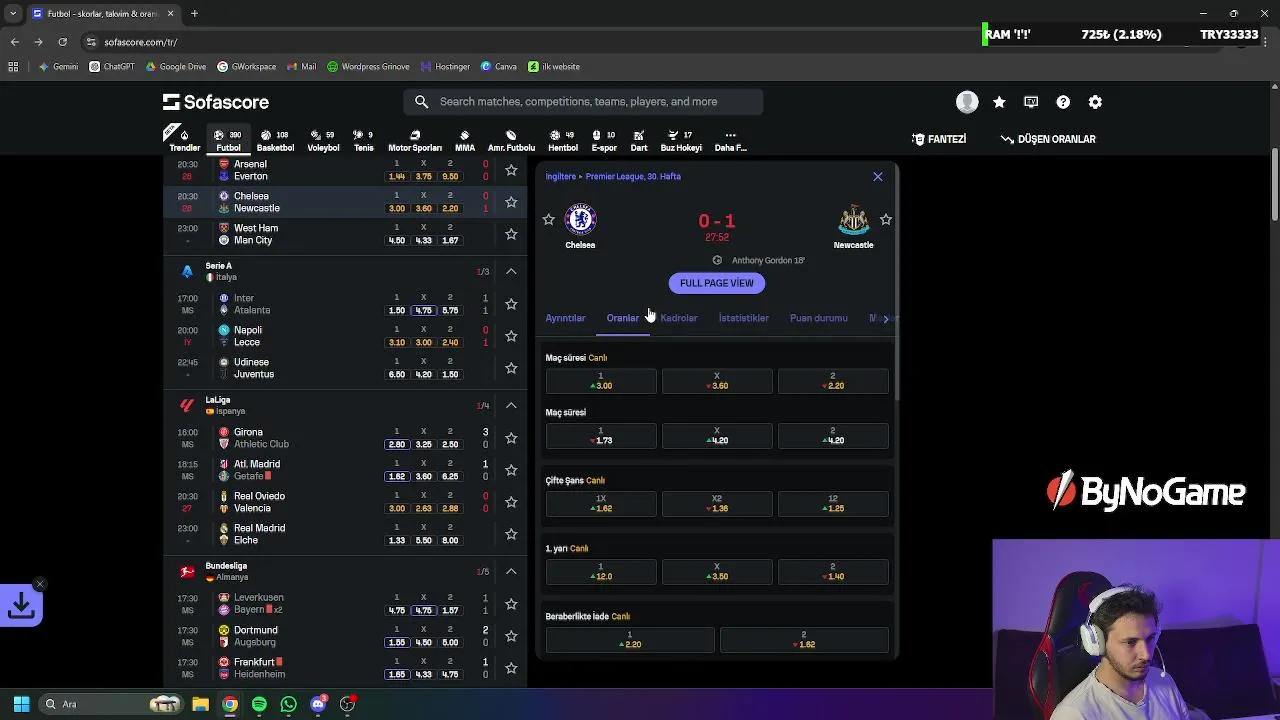
Task: Reload the page in Chrome
Action: tap(62, 42)
